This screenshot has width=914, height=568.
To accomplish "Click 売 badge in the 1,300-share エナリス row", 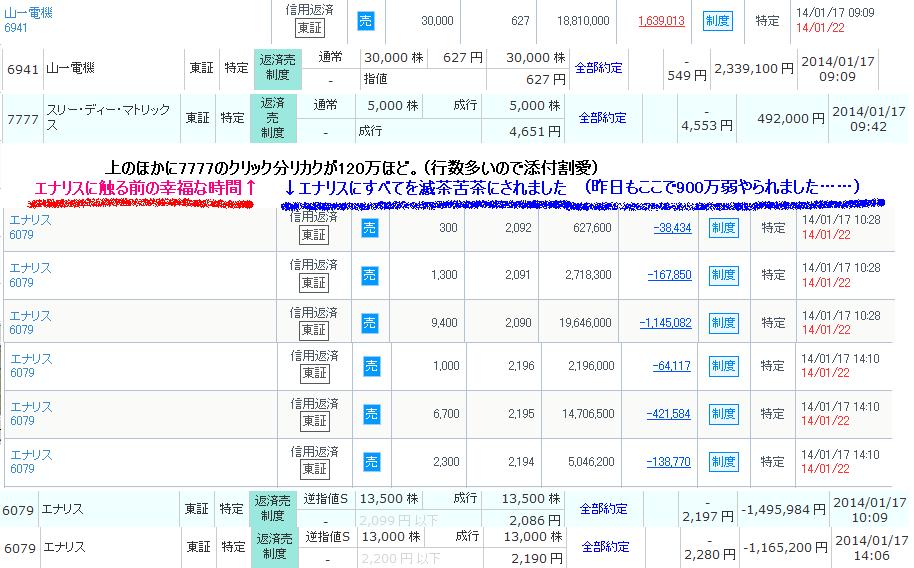I will point(370,275).
